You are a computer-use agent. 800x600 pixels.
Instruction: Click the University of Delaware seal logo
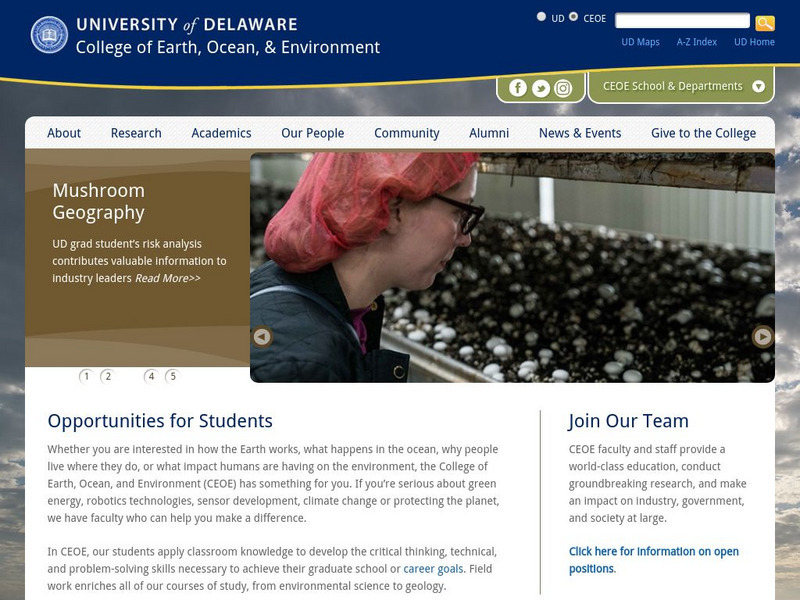point(49,35)
